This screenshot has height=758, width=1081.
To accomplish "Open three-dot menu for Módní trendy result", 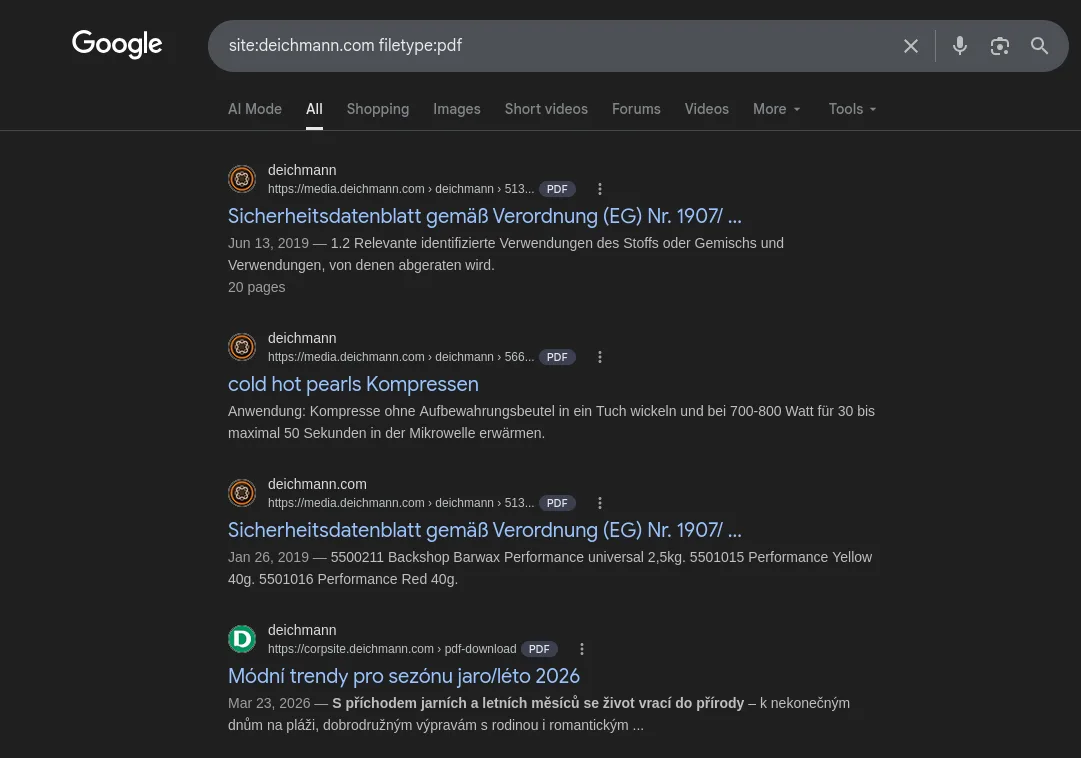I will click(x=582, y=649).
